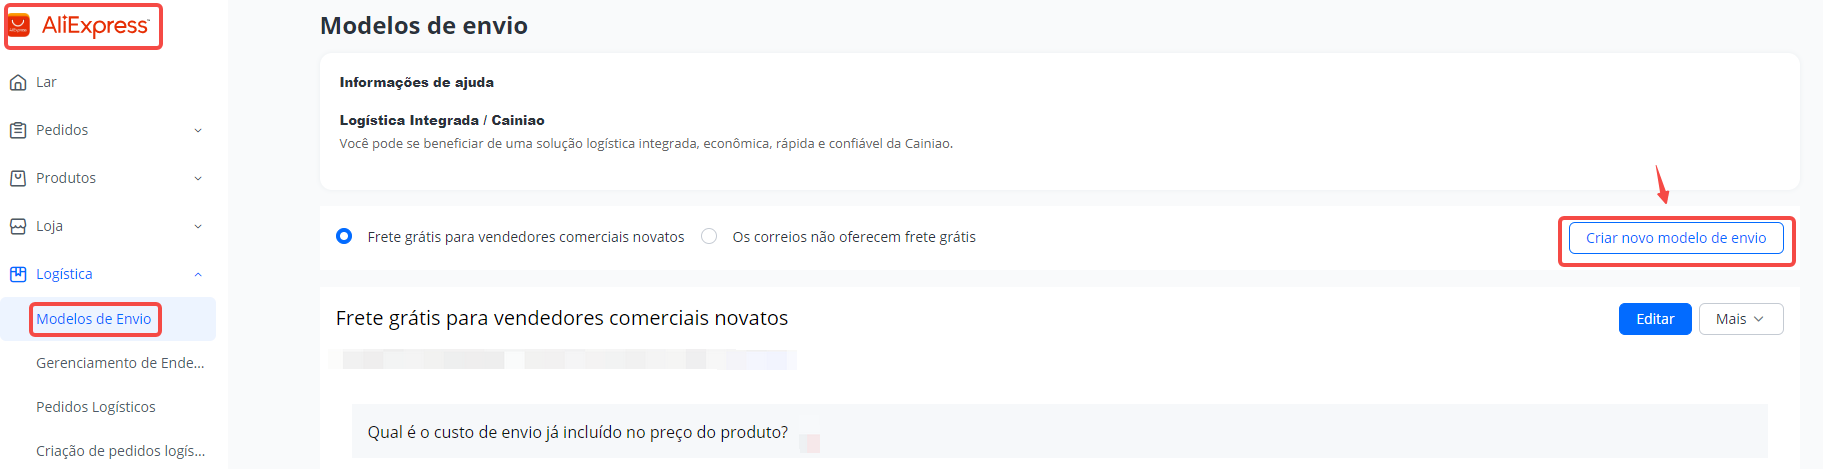Open the Mais dropdown
The height and width of the screenshot is (469, 1823).
point(1741,319)
